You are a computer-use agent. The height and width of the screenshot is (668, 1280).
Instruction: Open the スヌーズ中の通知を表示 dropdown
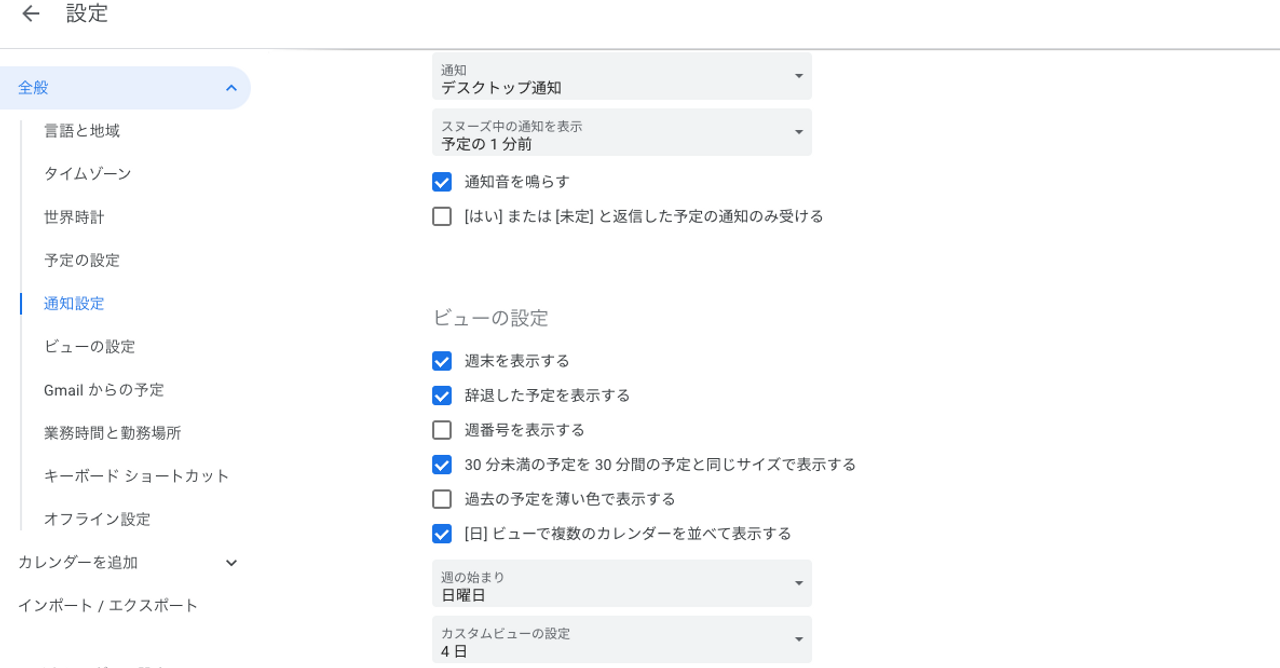(621, 133)
